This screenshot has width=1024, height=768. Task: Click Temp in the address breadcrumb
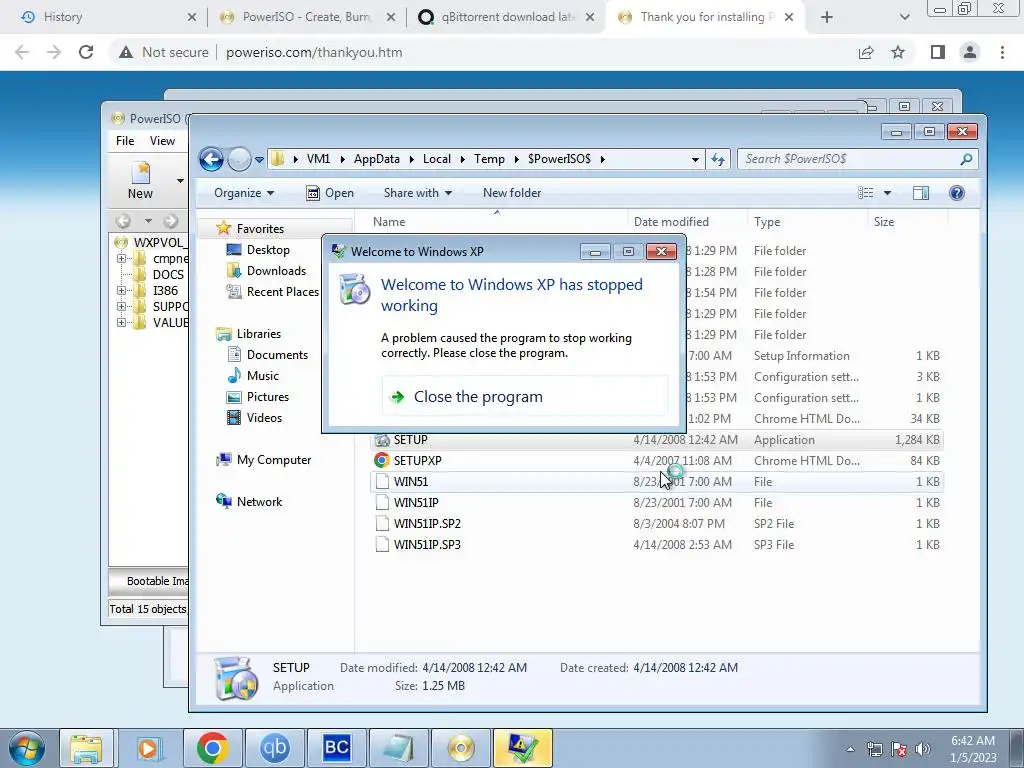489,159
